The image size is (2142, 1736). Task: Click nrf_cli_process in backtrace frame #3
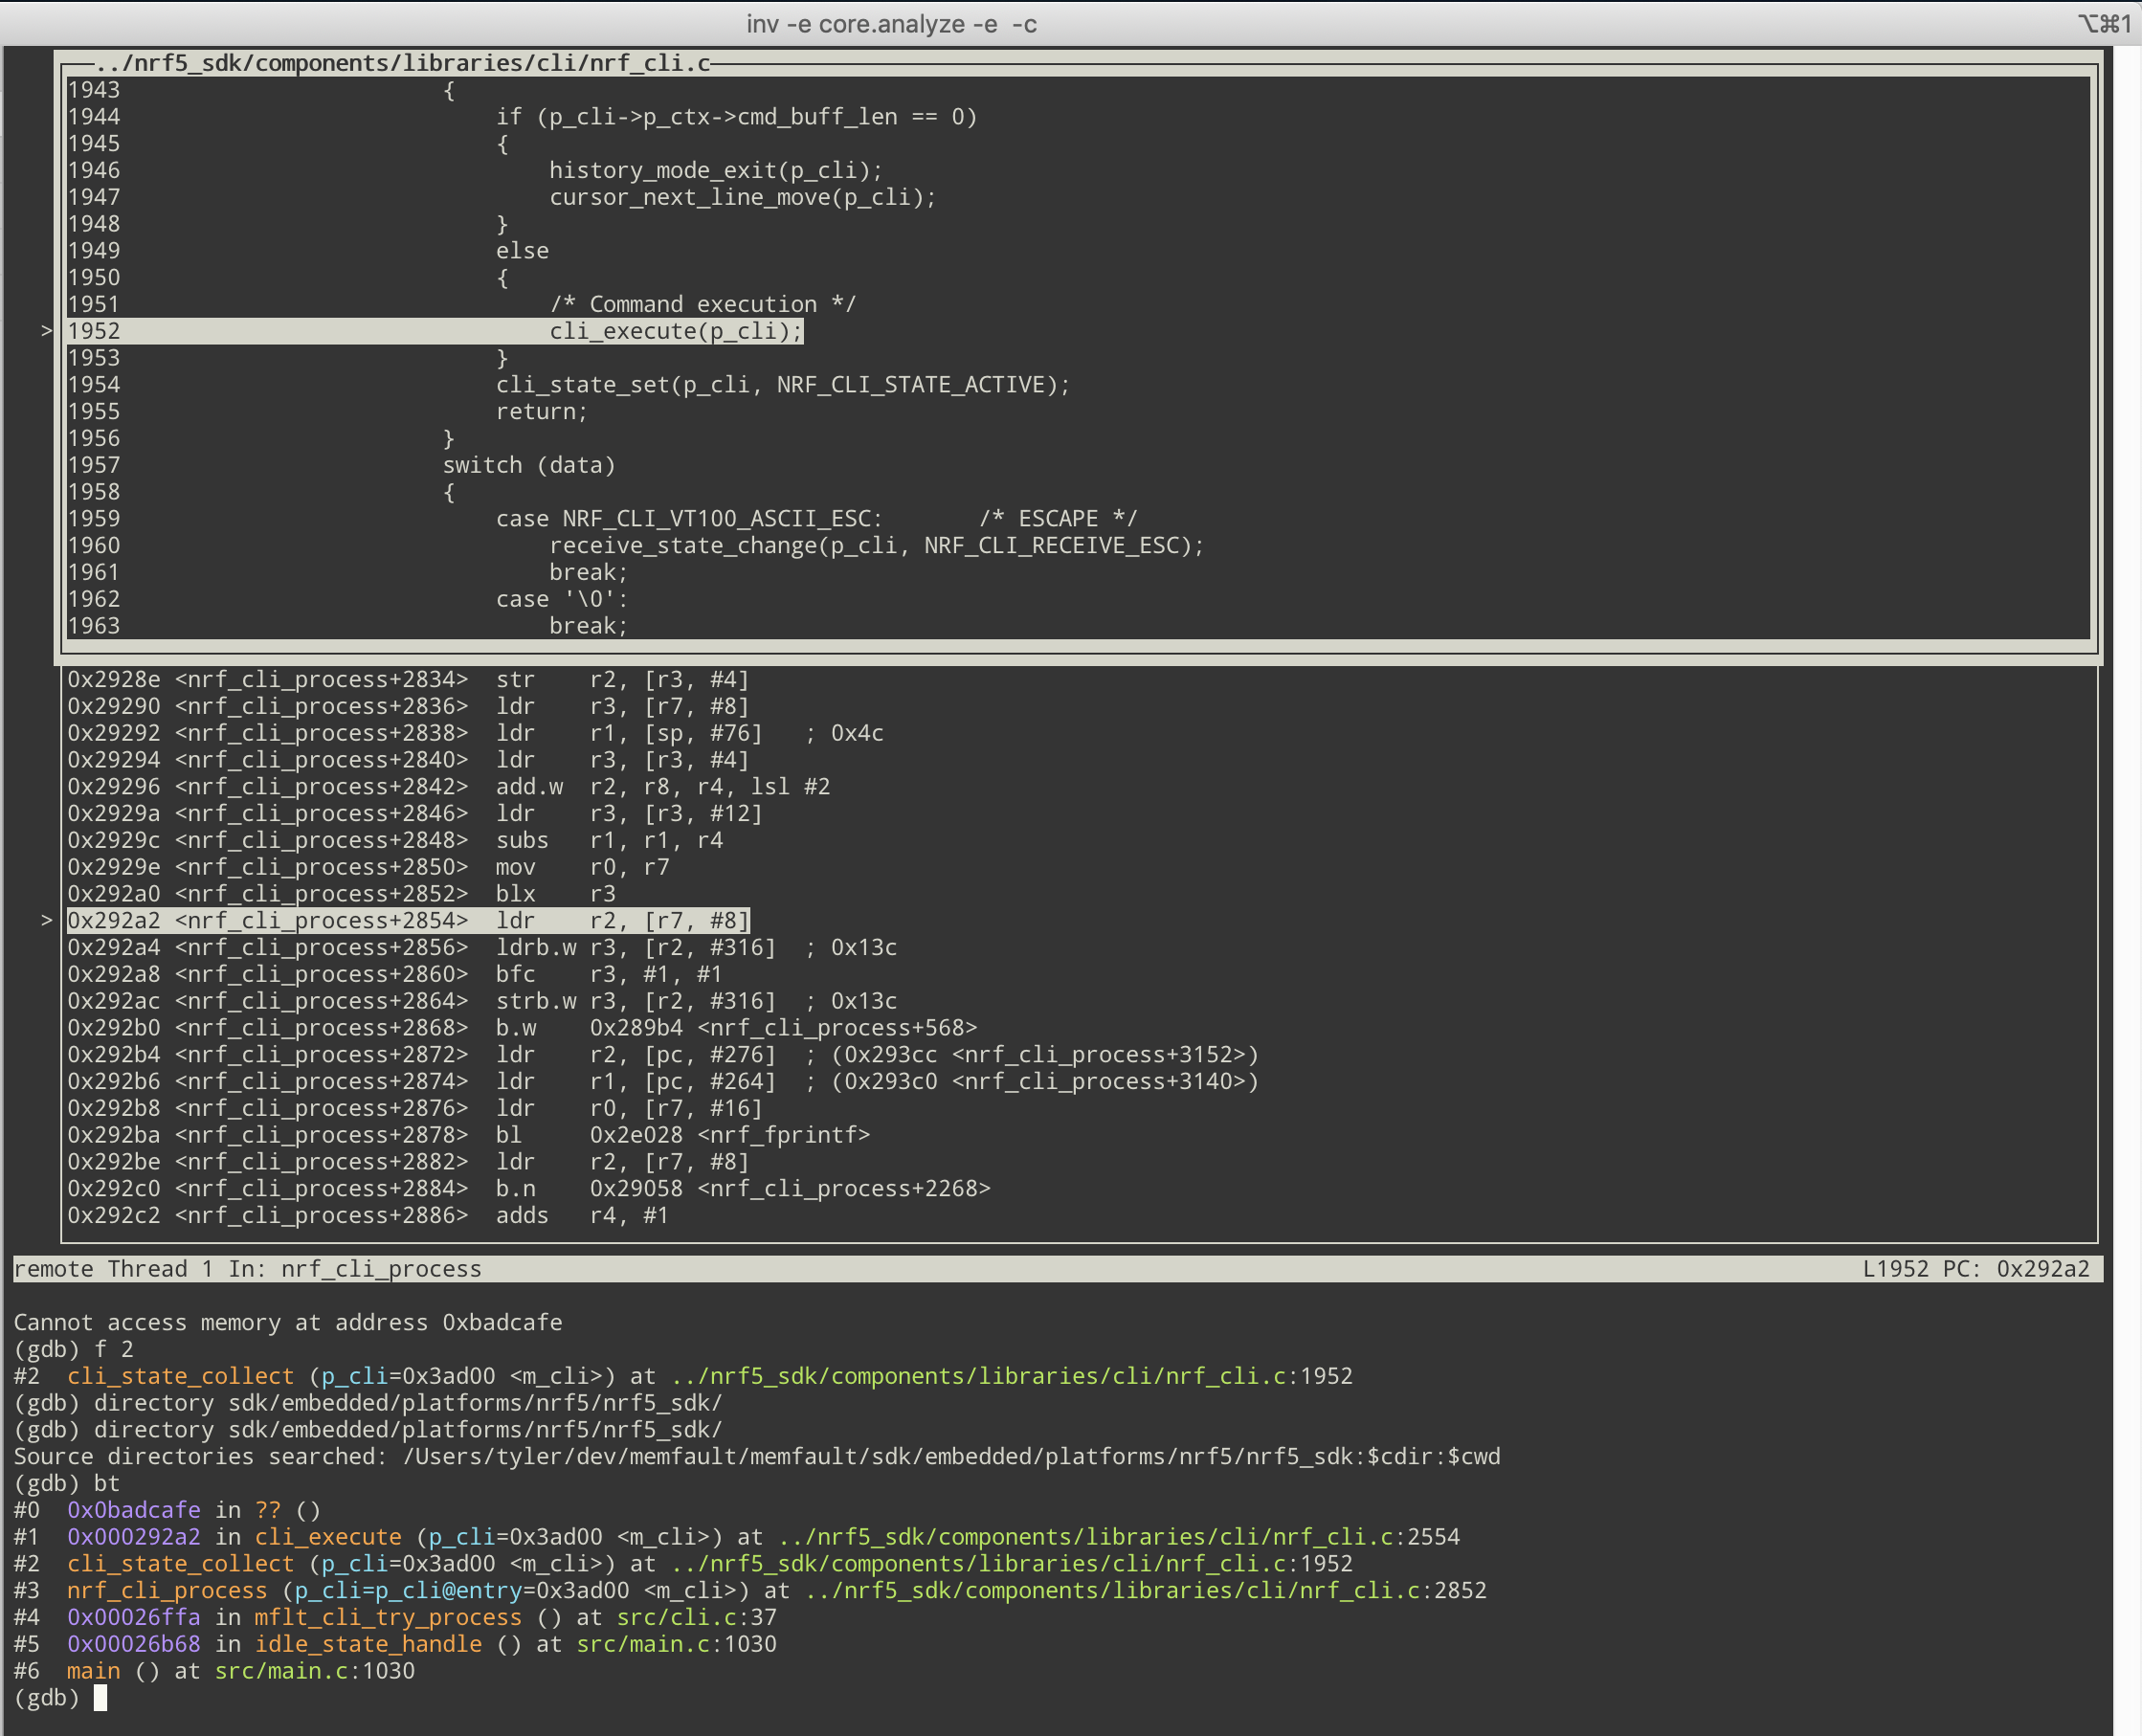167,1590
